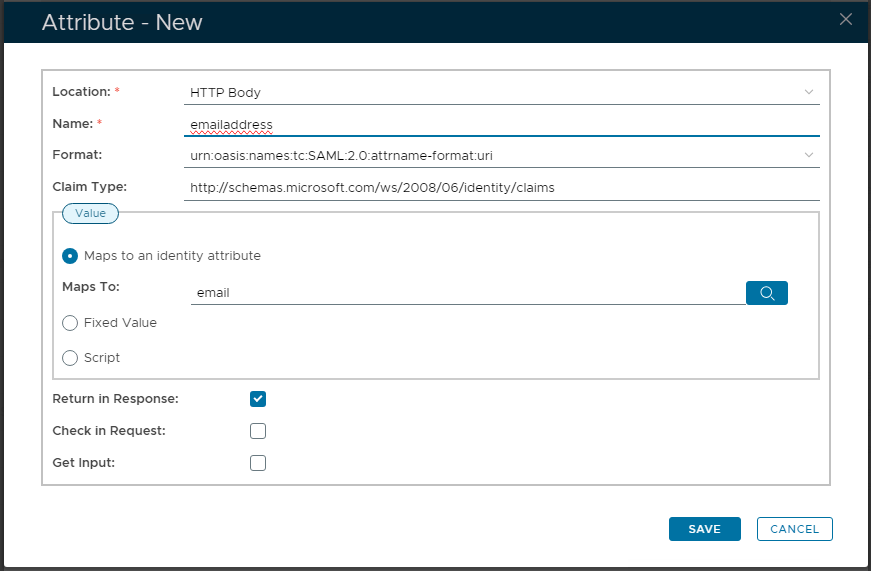
Task: Select the Fixed Value radio button
Action: point(70,323)
